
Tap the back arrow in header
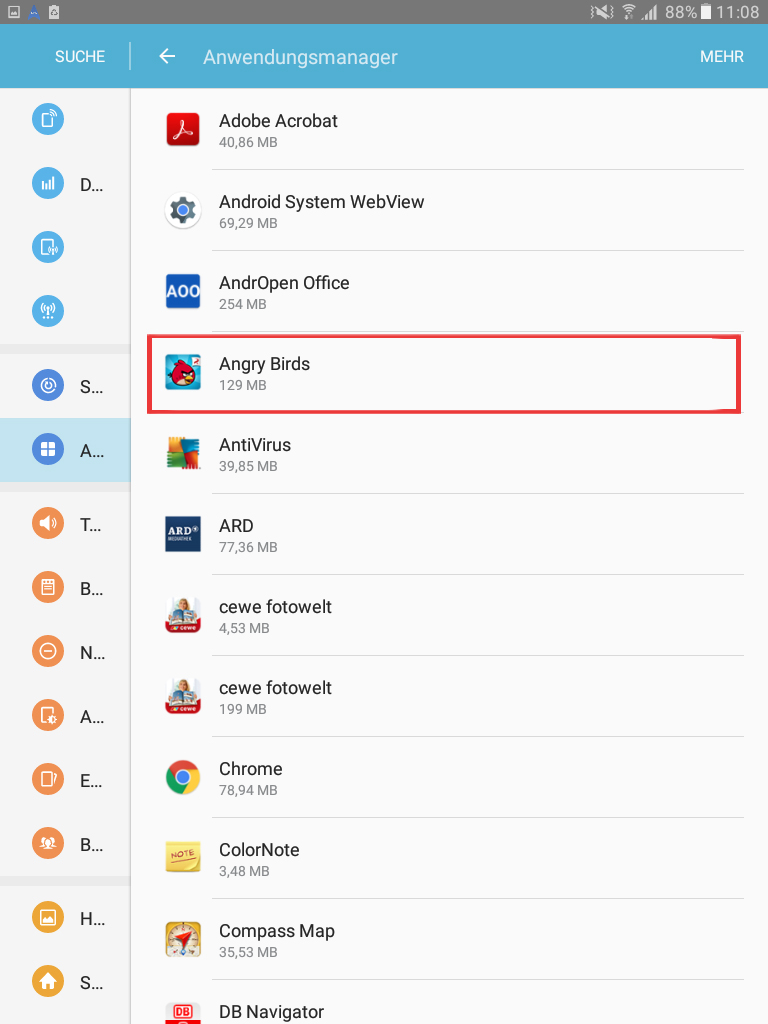tap(167, 57)
